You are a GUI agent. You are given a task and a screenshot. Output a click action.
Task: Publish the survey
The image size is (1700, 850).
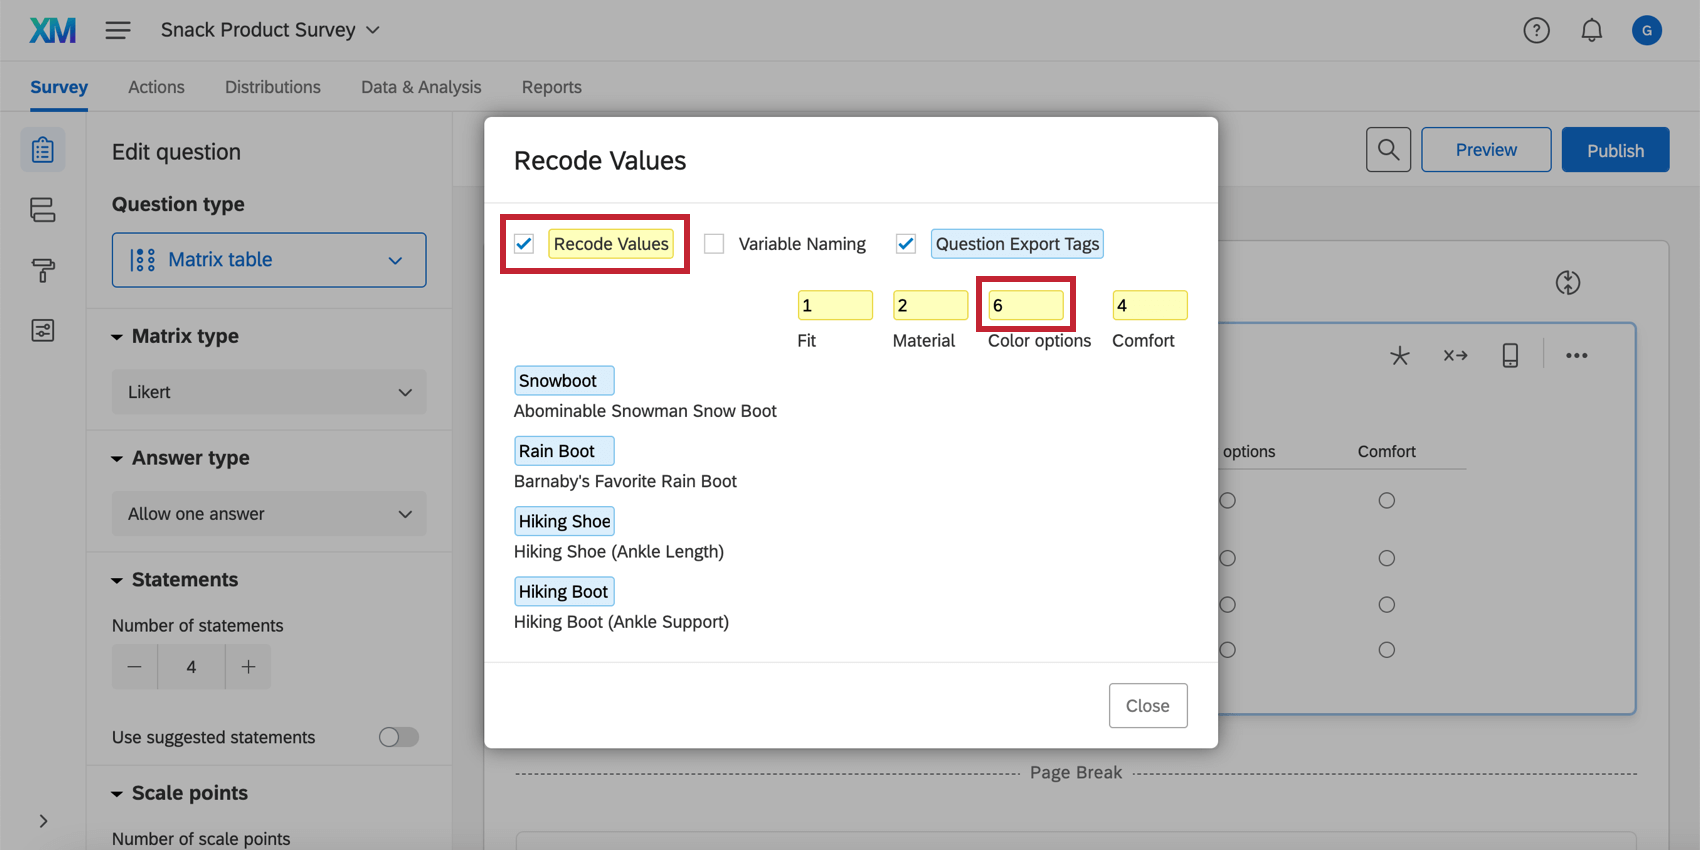pyautogui.click(x=1615, y=150)
